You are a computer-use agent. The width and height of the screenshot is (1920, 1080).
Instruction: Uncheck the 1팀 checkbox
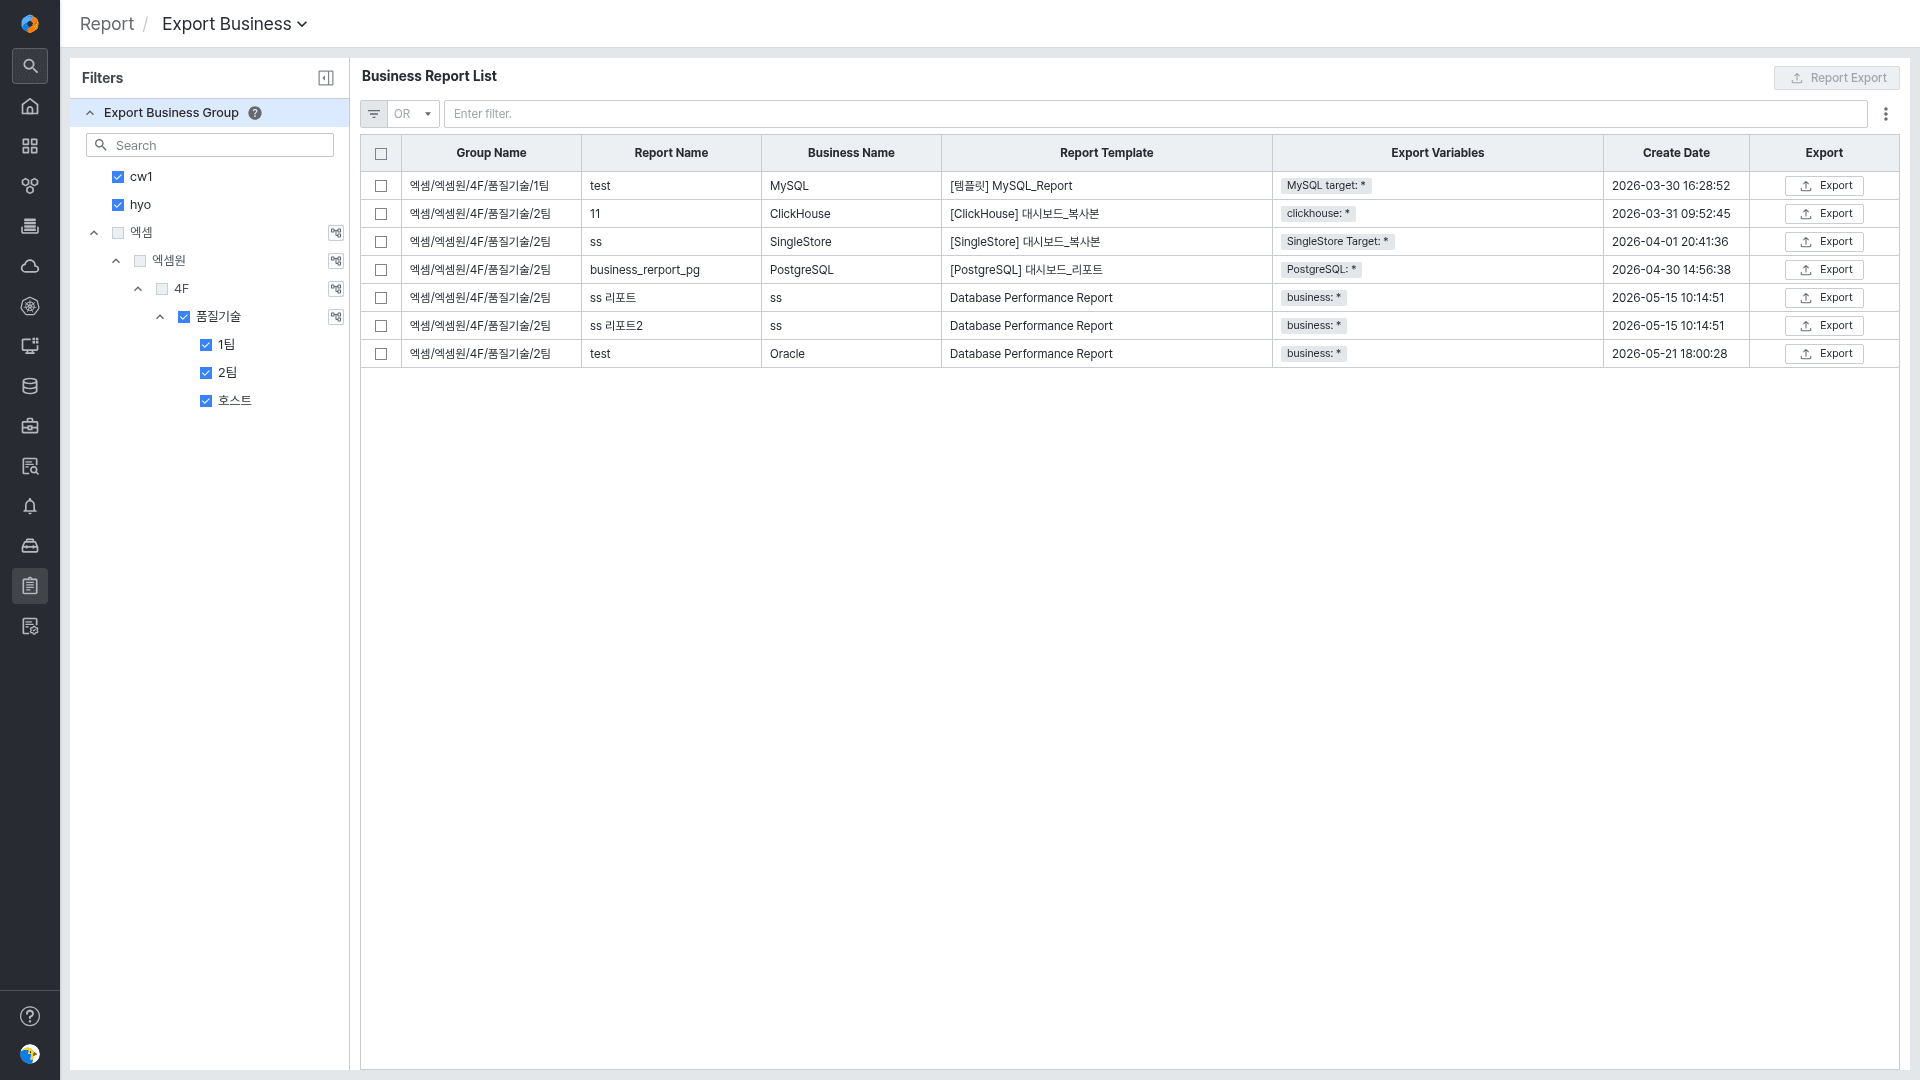click(206, 345)
